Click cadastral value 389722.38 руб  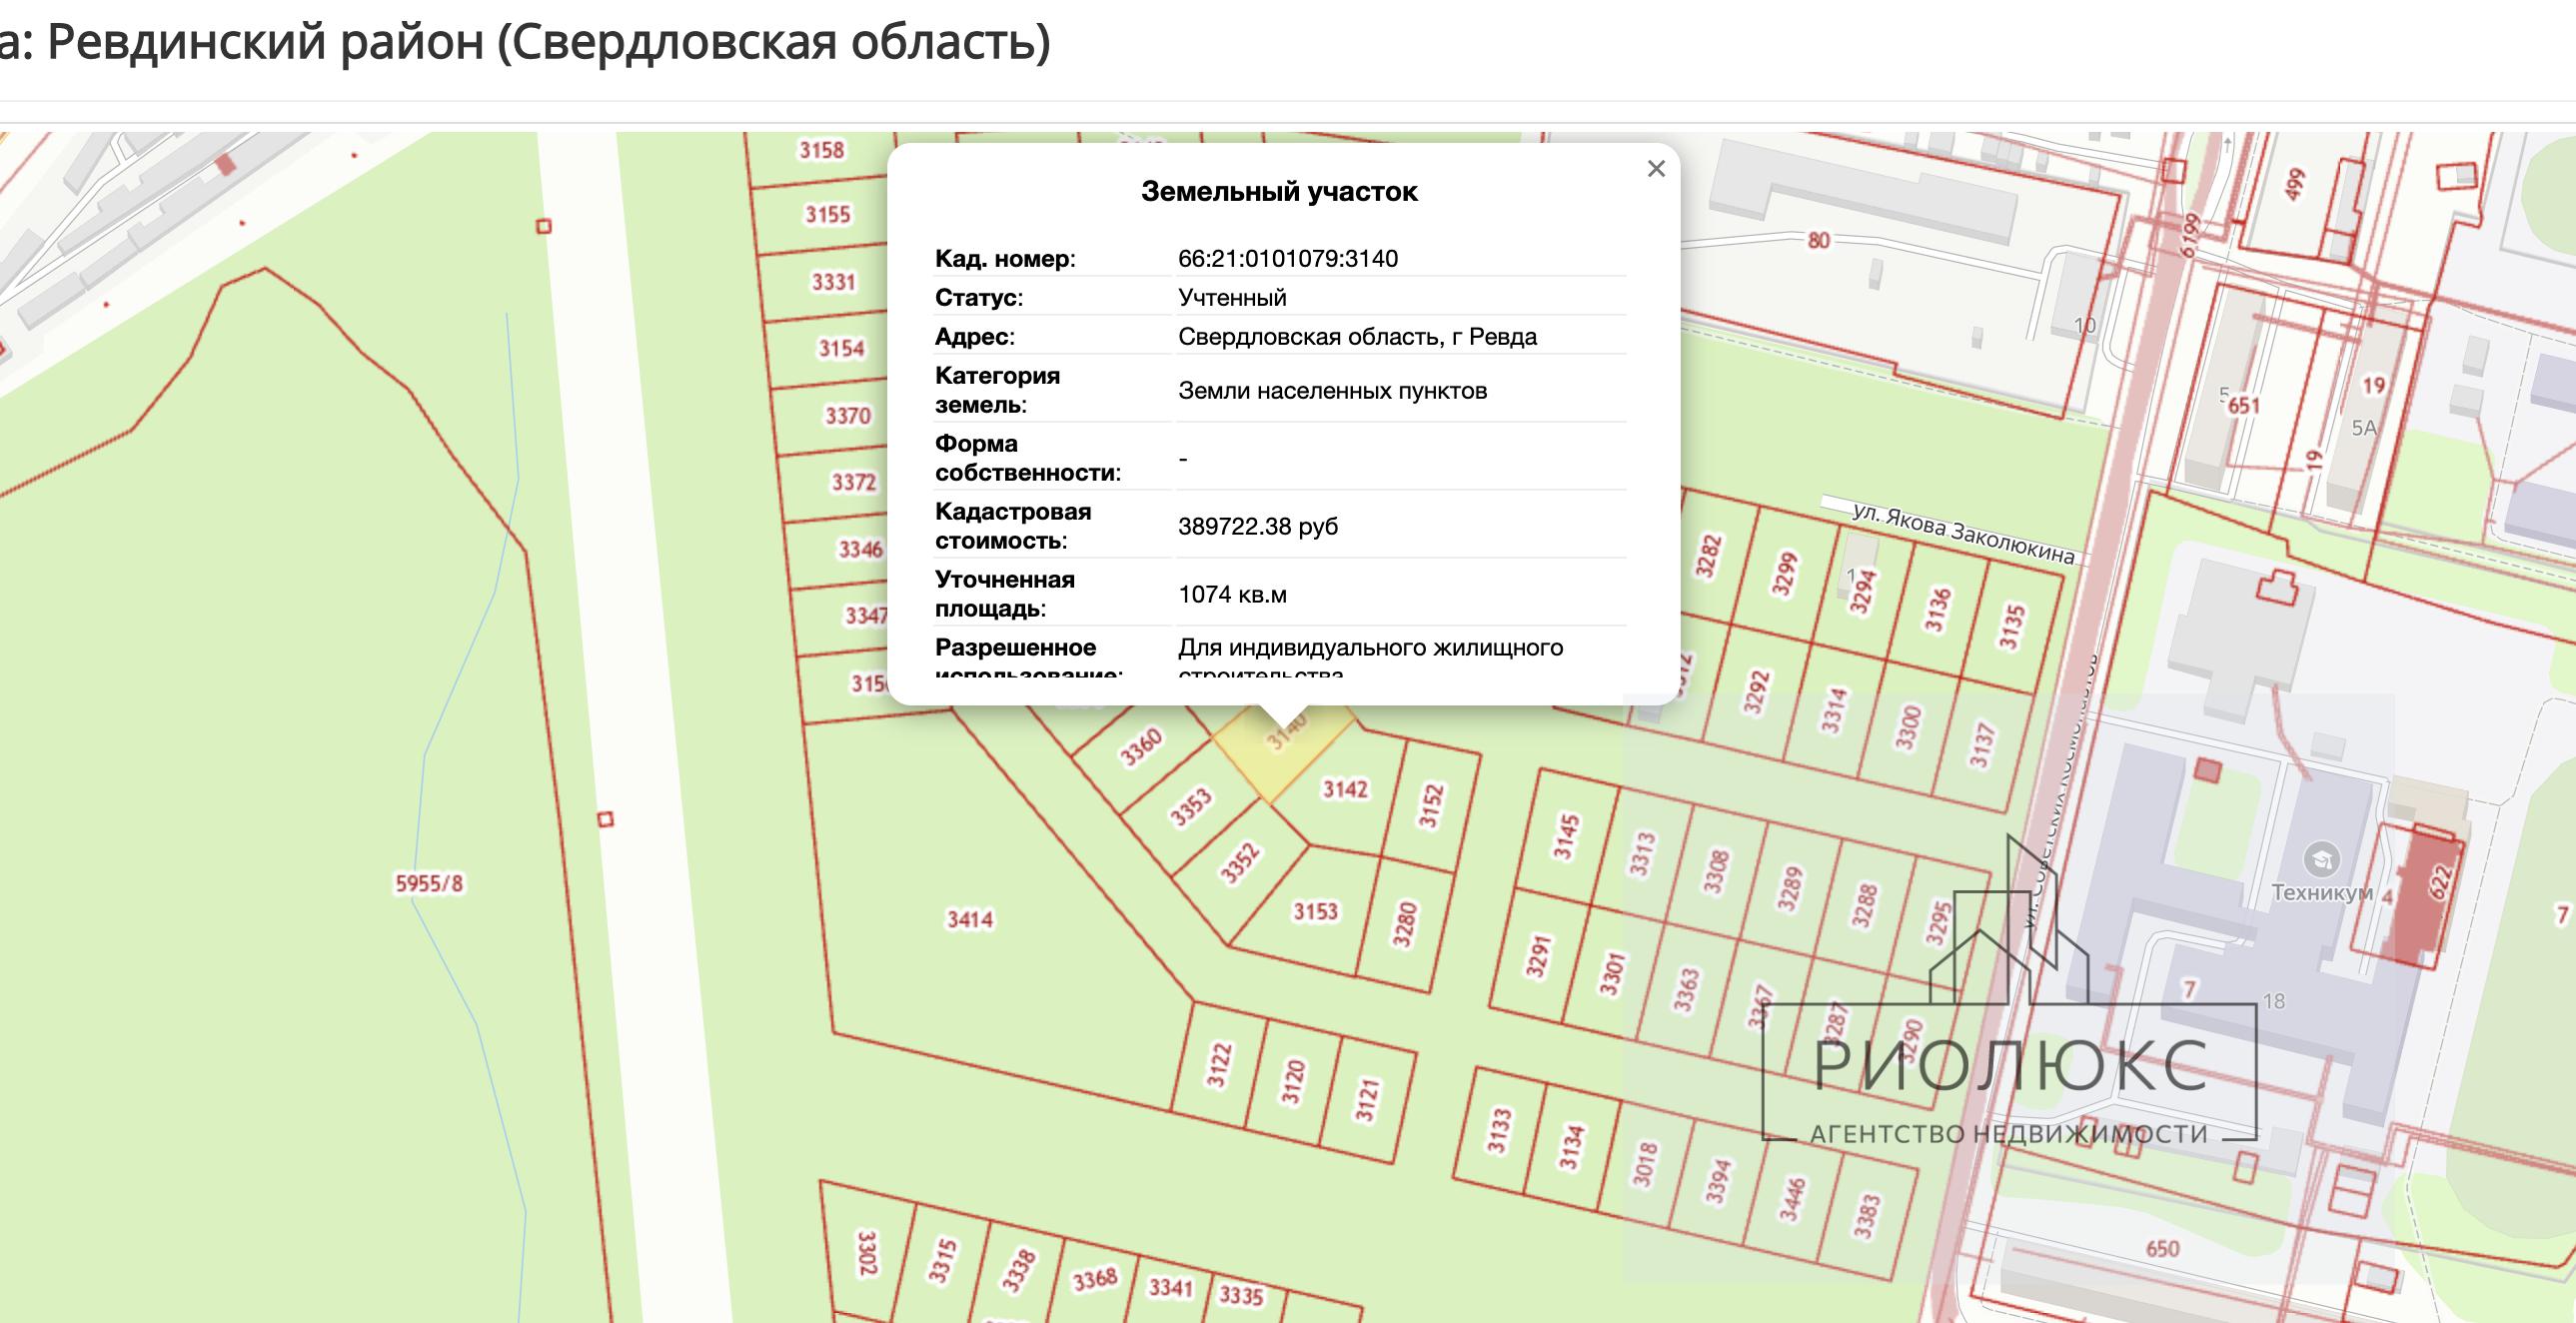pyautogui.click(x=1257, y=527)
